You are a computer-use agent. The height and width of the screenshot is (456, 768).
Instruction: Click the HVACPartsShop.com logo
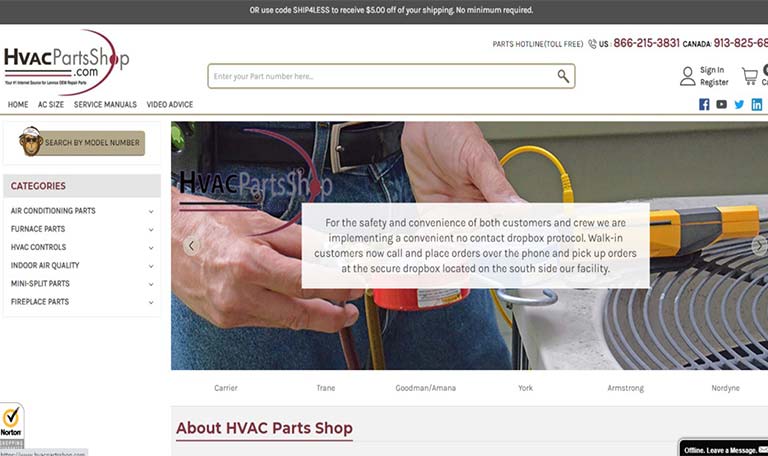click(67, 63)
